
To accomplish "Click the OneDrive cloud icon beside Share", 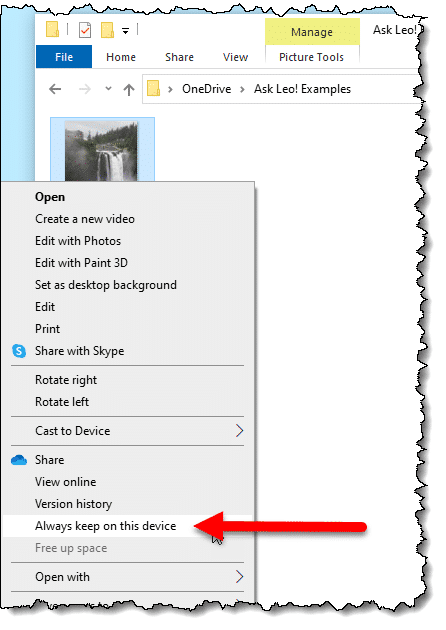I will pos(19,460).
